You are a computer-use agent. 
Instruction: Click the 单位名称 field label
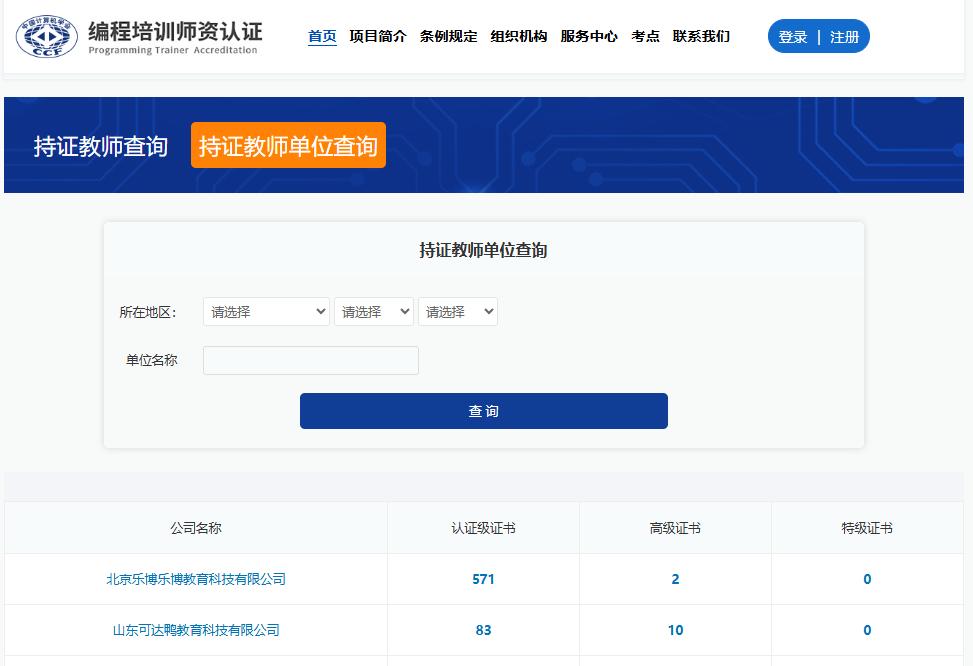point(151,360)
